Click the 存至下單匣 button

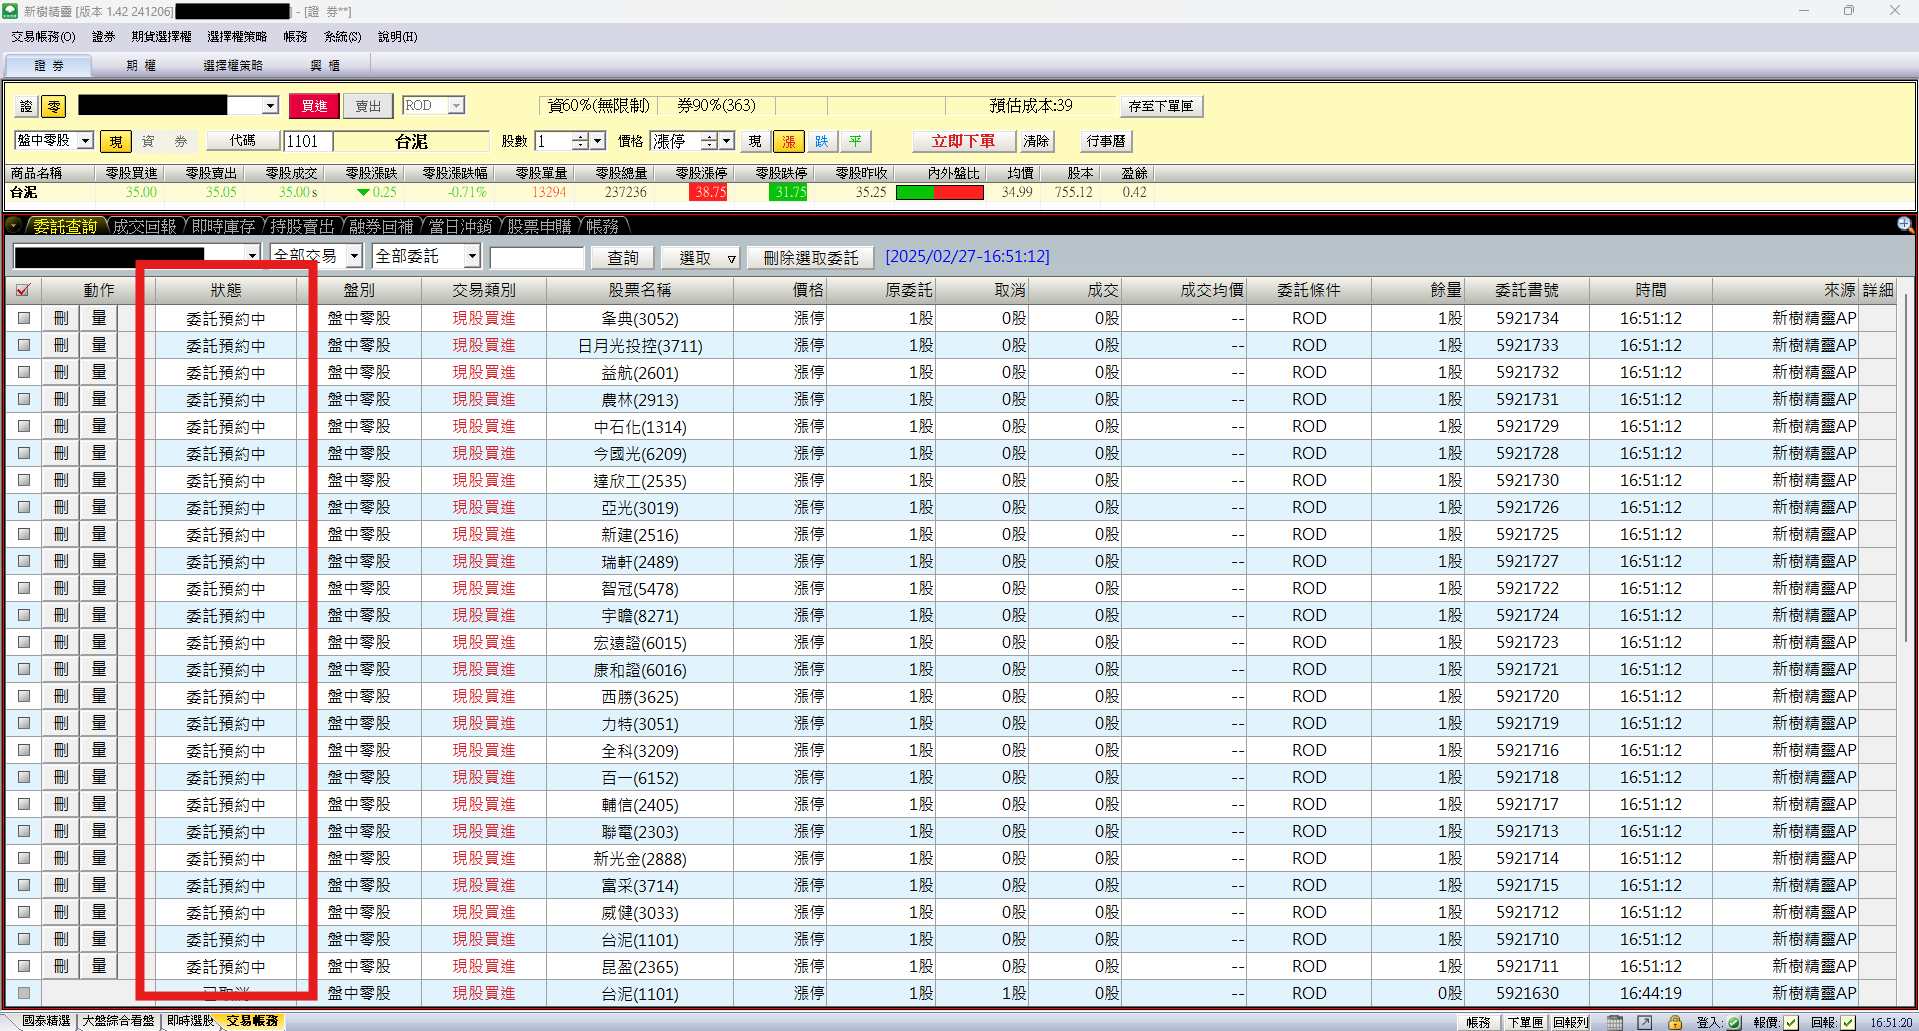1161,106
